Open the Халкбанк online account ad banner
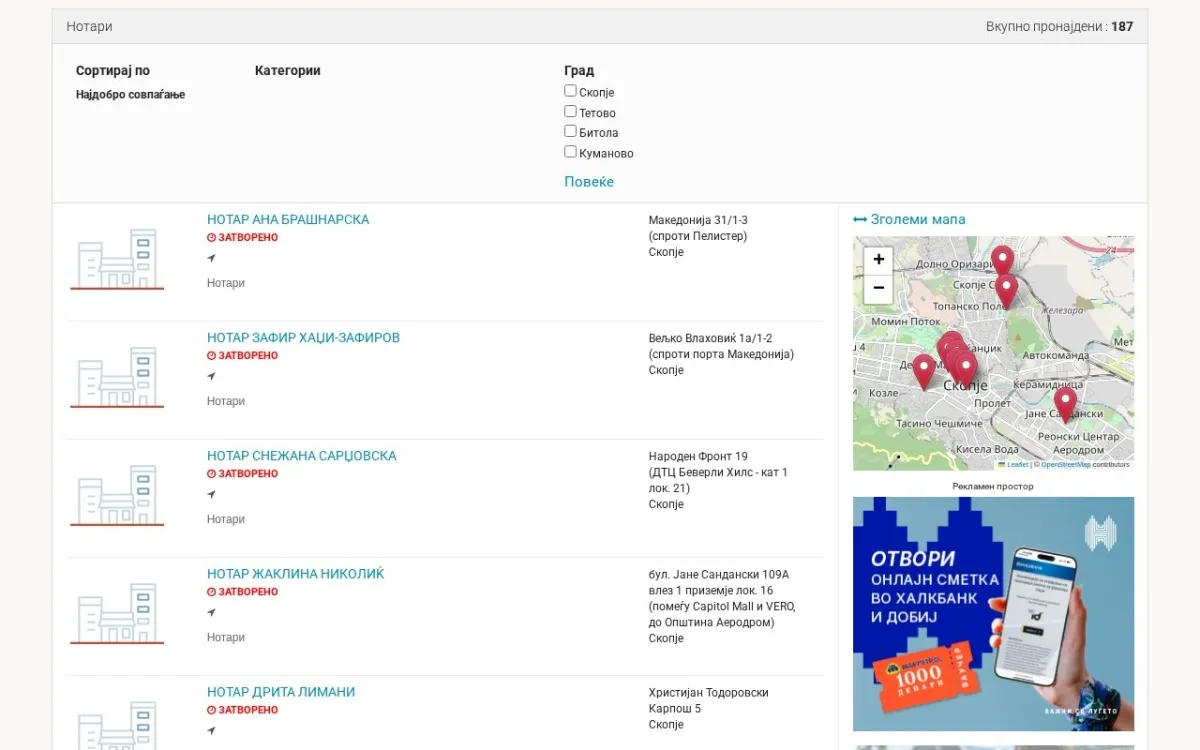The image size is (1200, 750). [x=993, y=614]
